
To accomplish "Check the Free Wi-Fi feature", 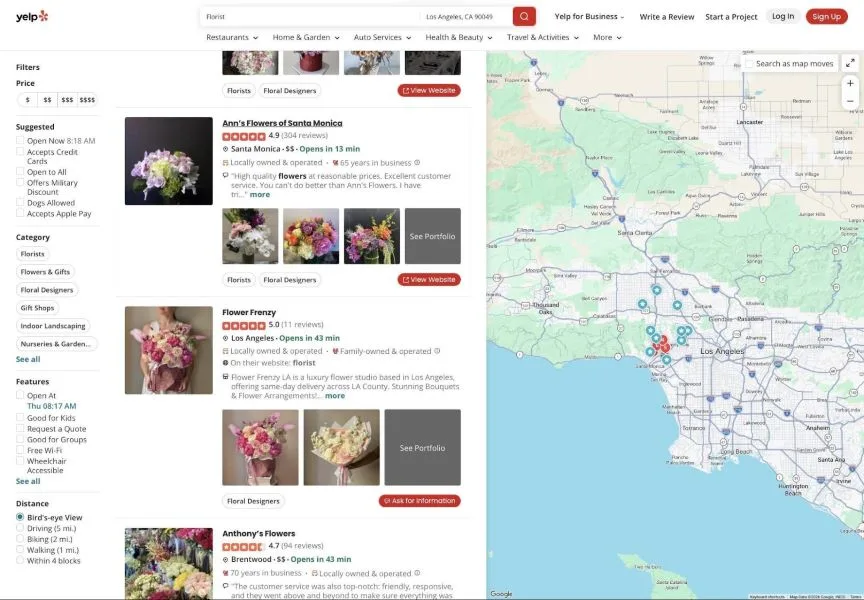I will pyautogui.click(x=20, y=450).
